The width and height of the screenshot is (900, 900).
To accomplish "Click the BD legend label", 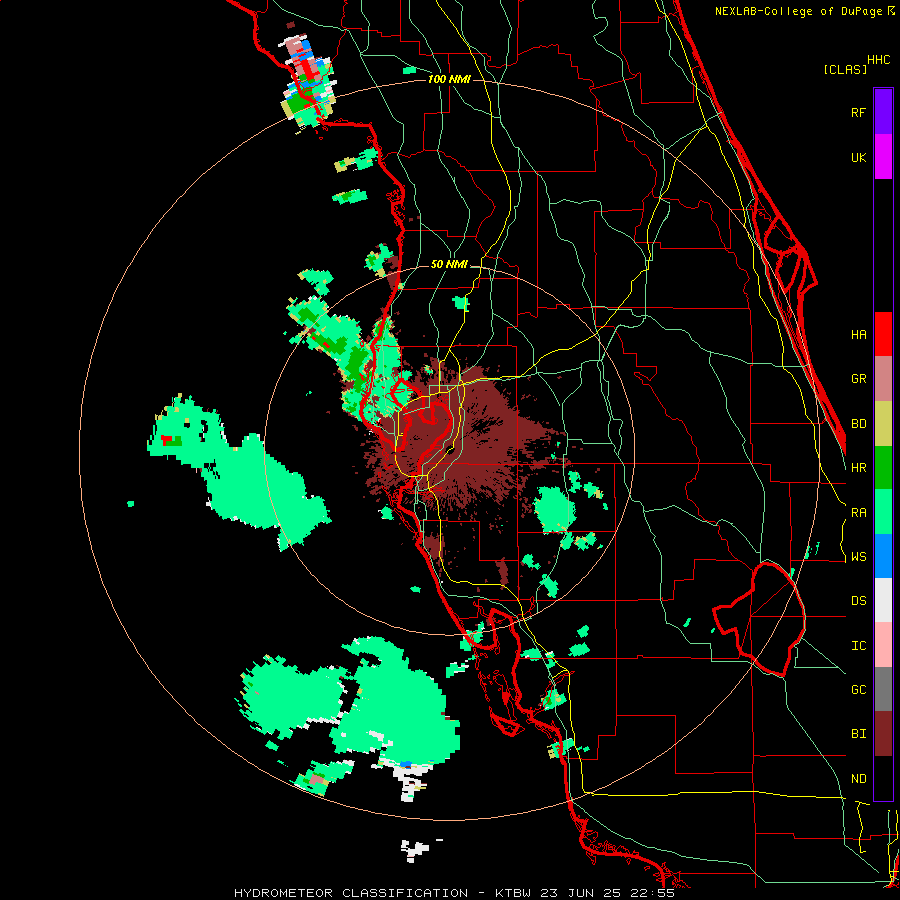I will (x=858, y=424).
